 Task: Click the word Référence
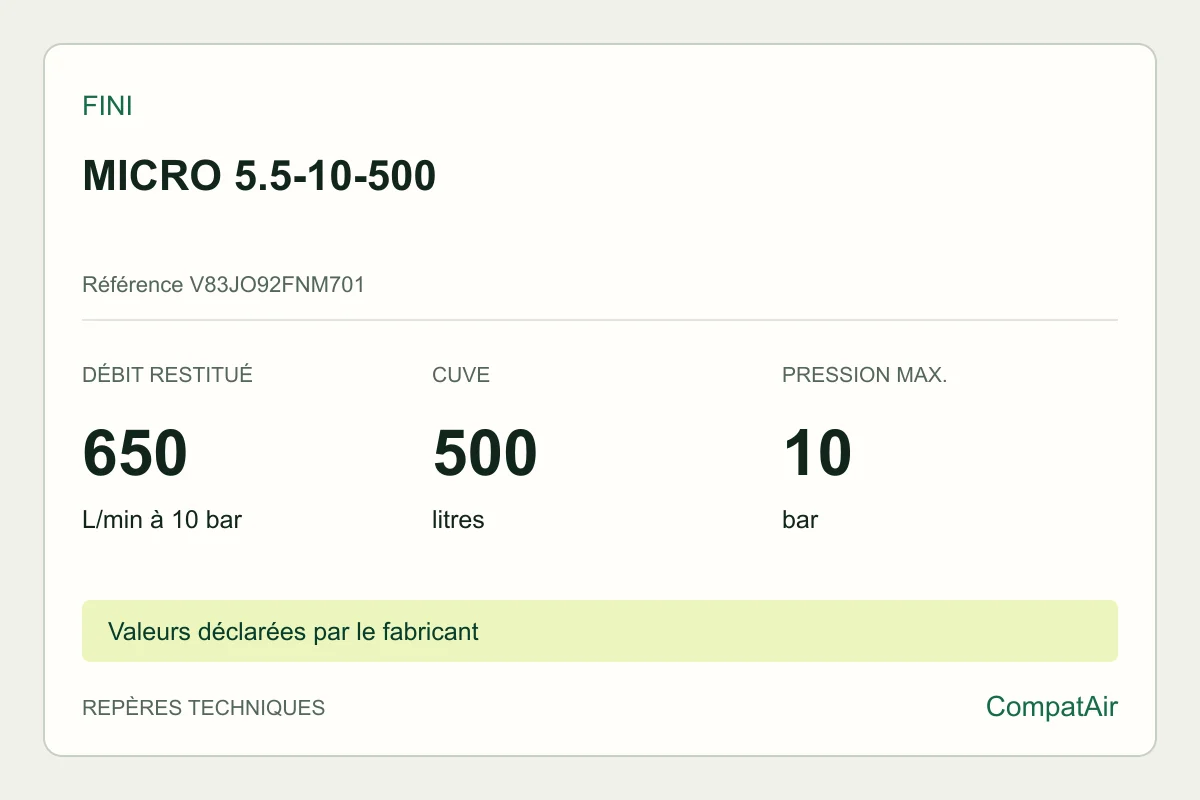(x=133, y=285)
